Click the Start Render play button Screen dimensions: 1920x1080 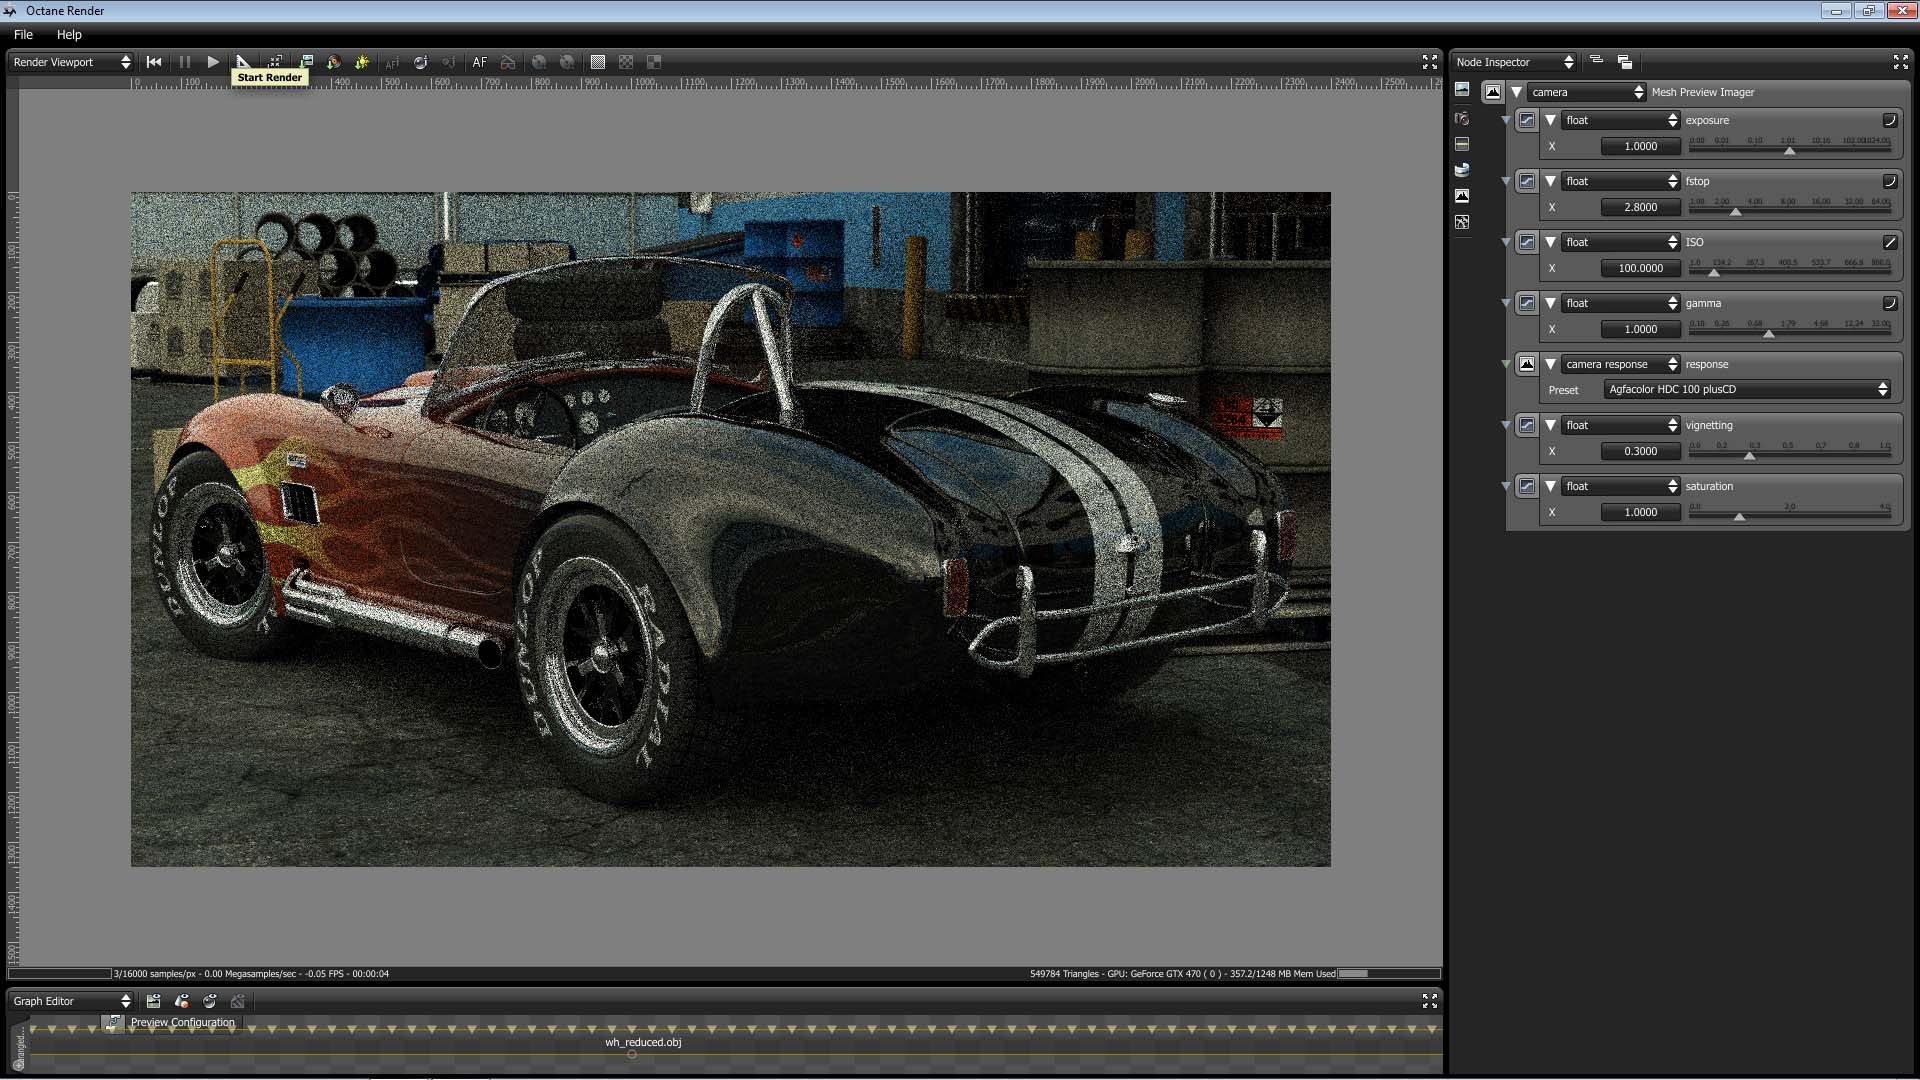213,62
